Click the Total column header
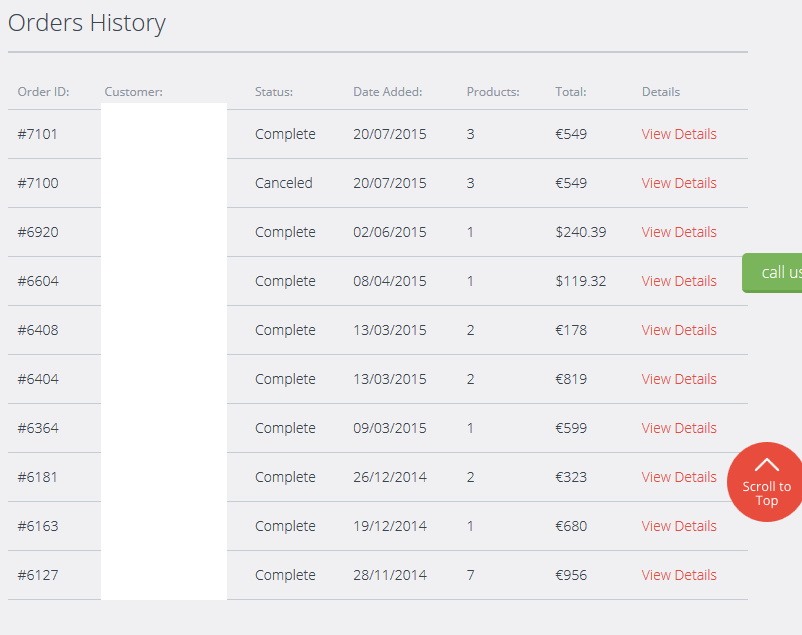 570,92
